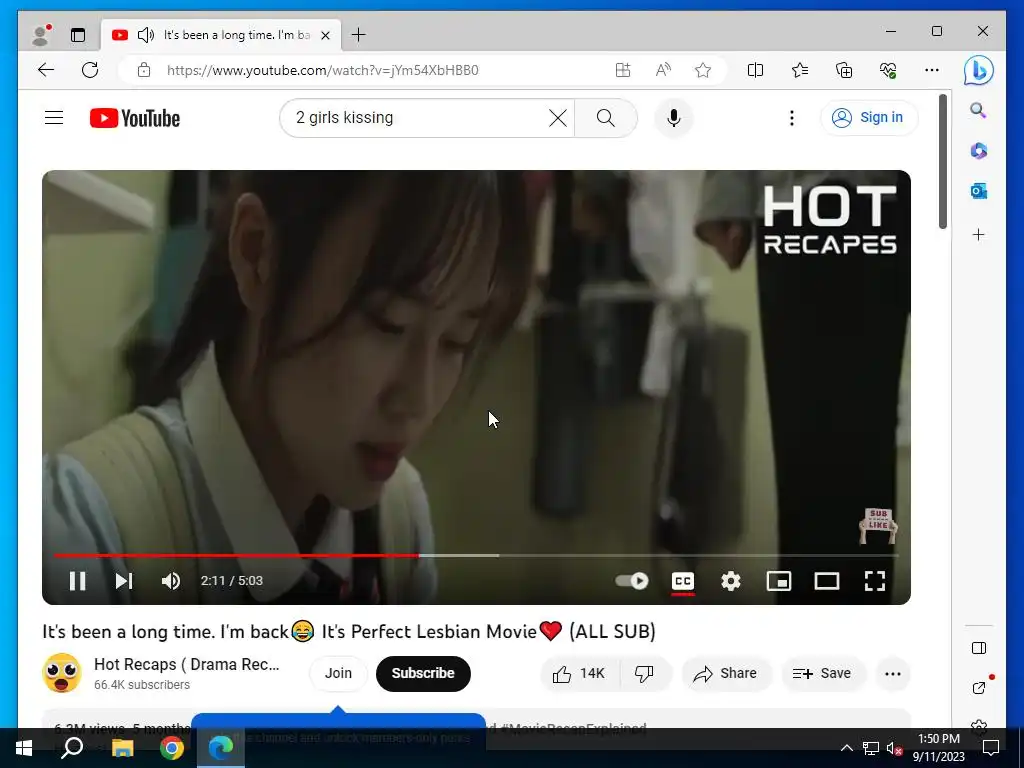Open more actions ellipsis below video

893,673
